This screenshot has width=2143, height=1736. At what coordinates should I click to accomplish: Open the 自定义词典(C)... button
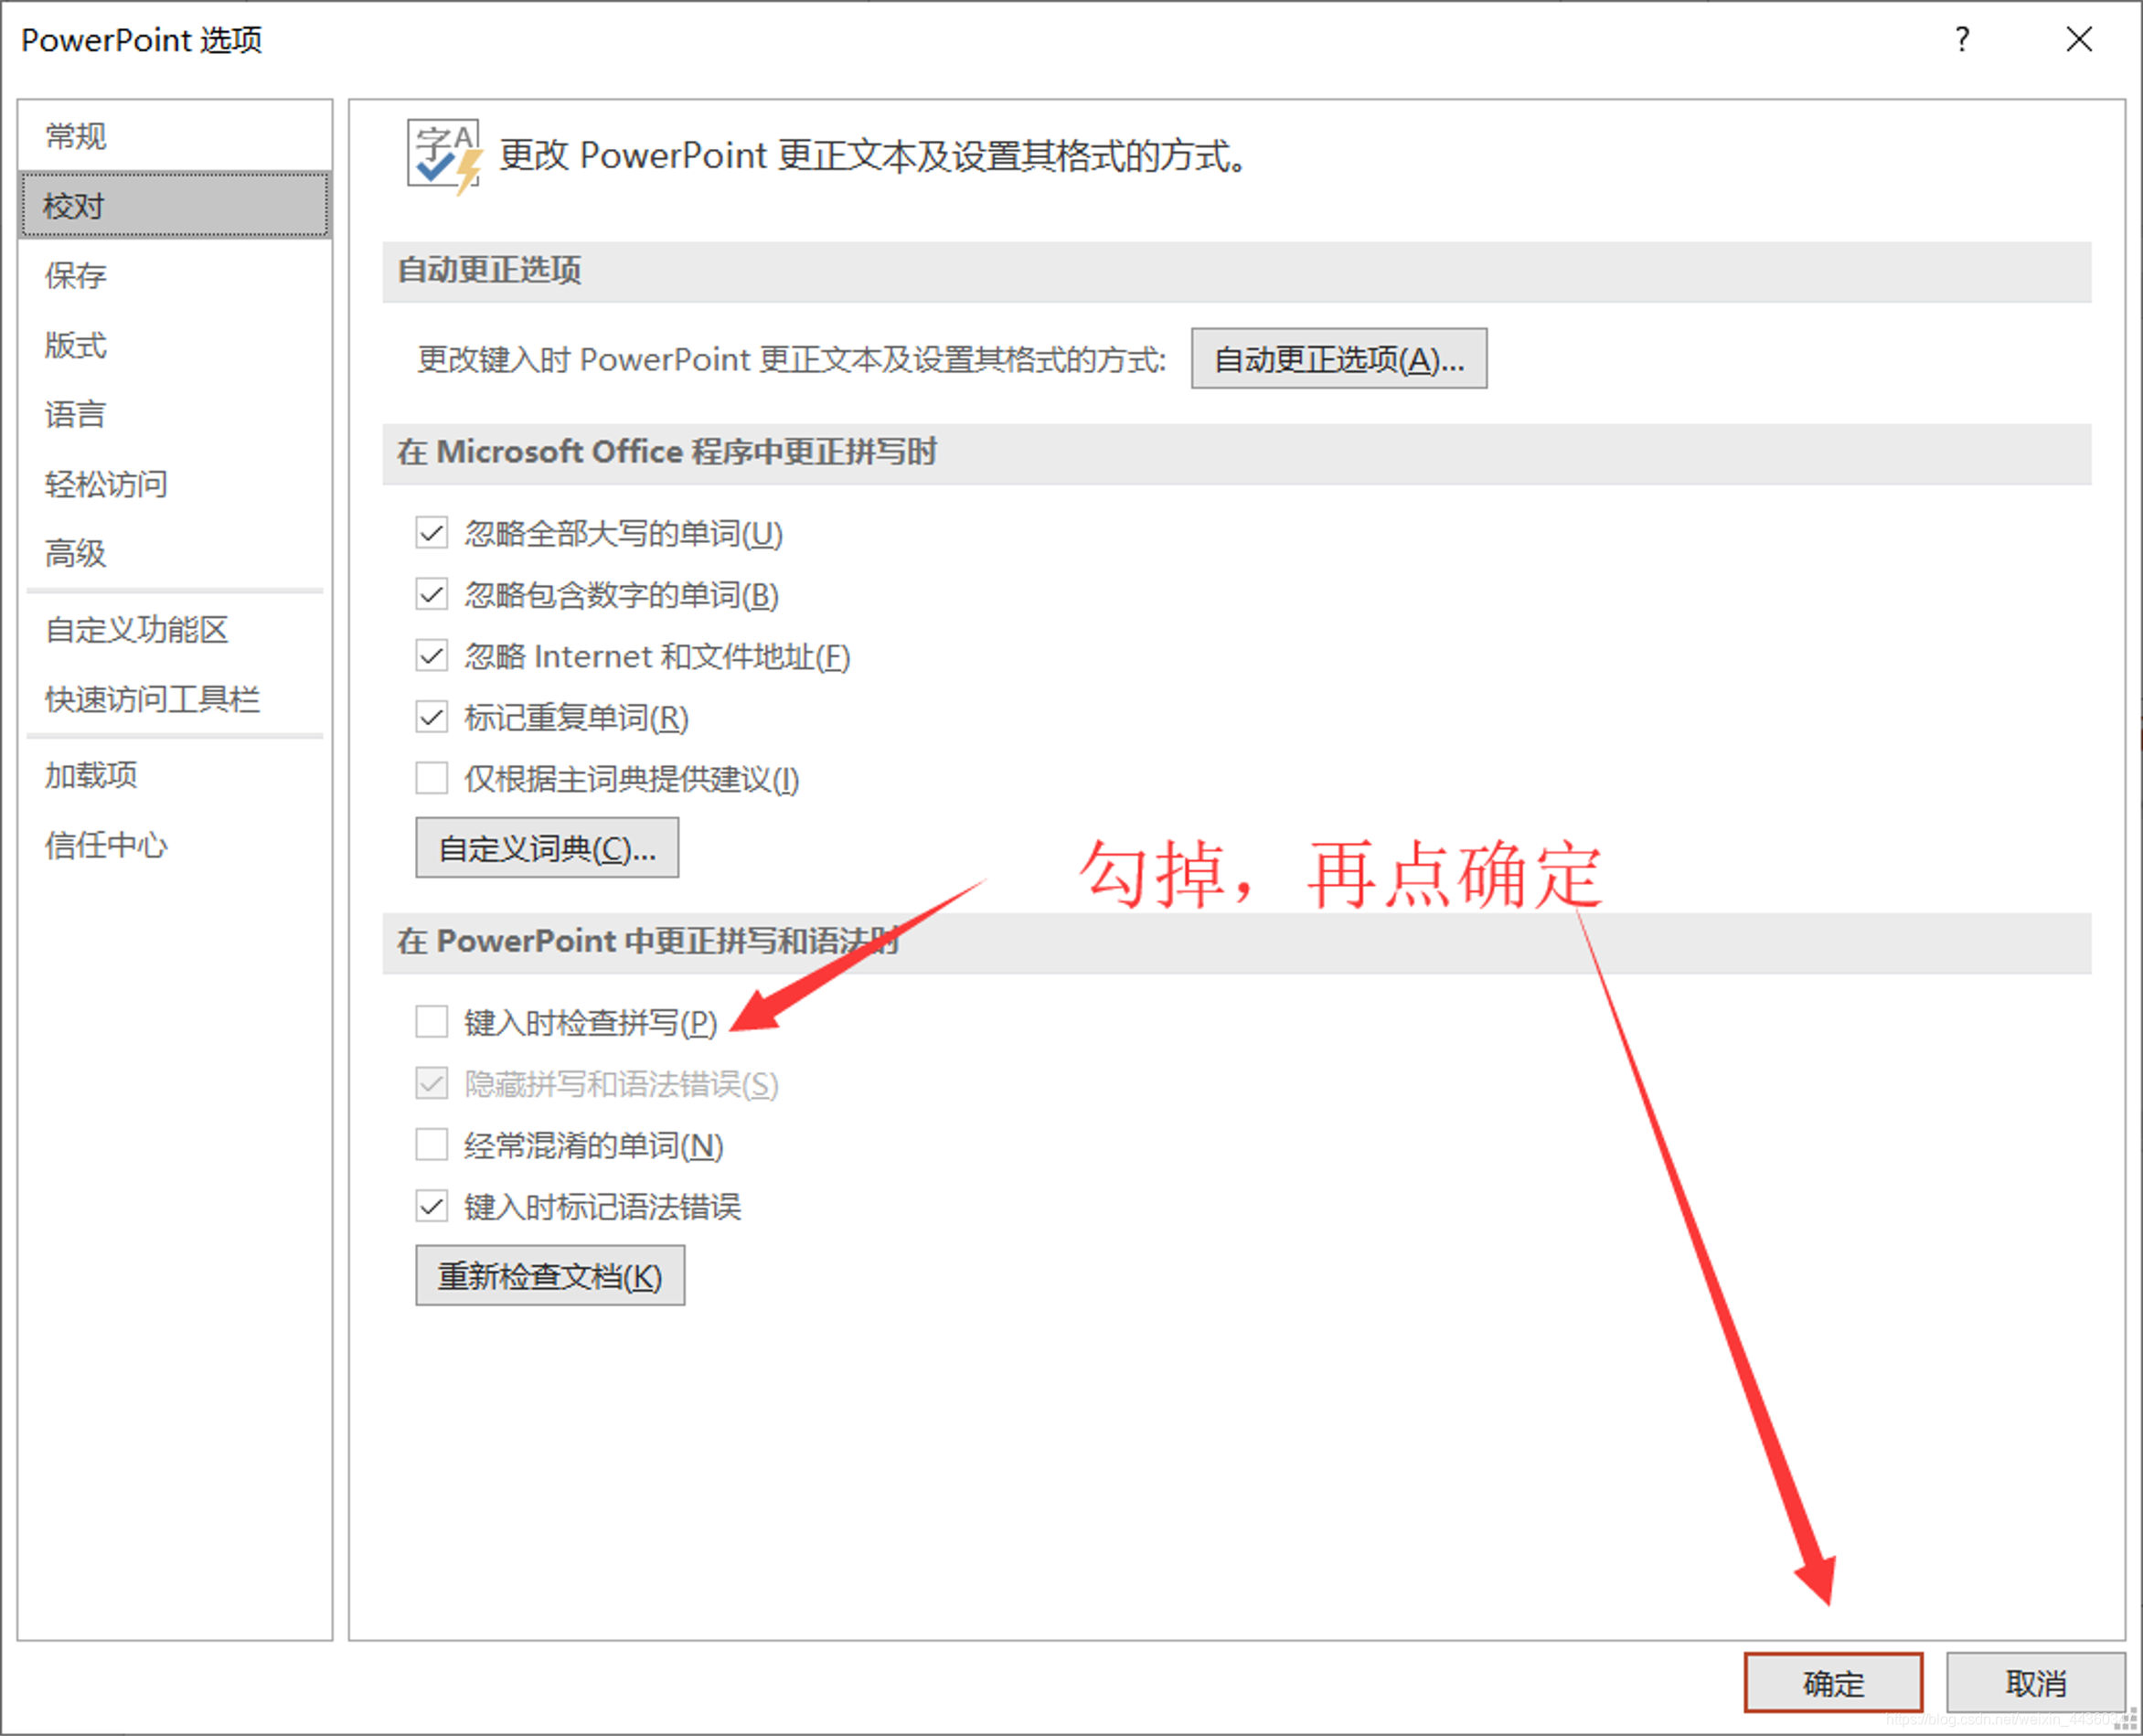pos(547,848)
